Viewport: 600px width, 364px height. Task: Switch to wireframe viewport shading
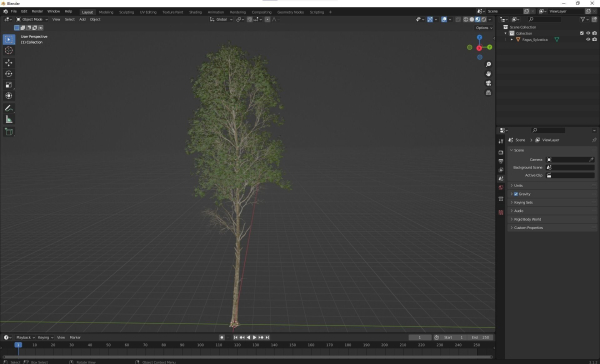coord(465,19)
